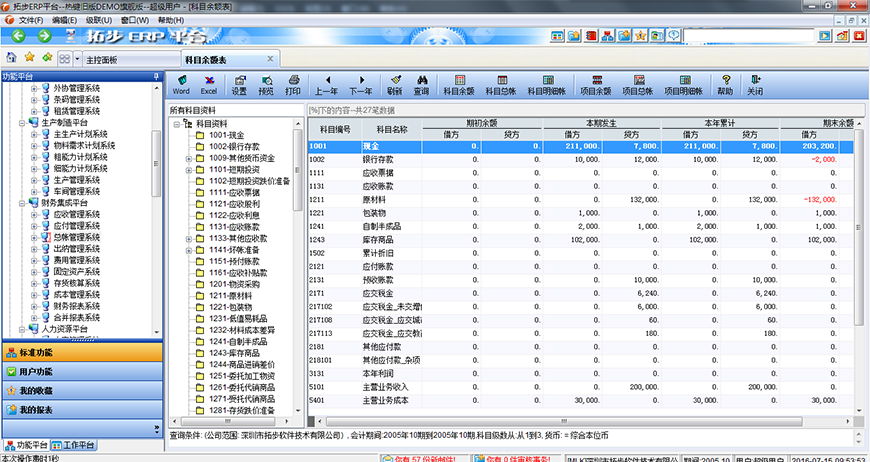Refresh data with the 刷新 icon

394,84
